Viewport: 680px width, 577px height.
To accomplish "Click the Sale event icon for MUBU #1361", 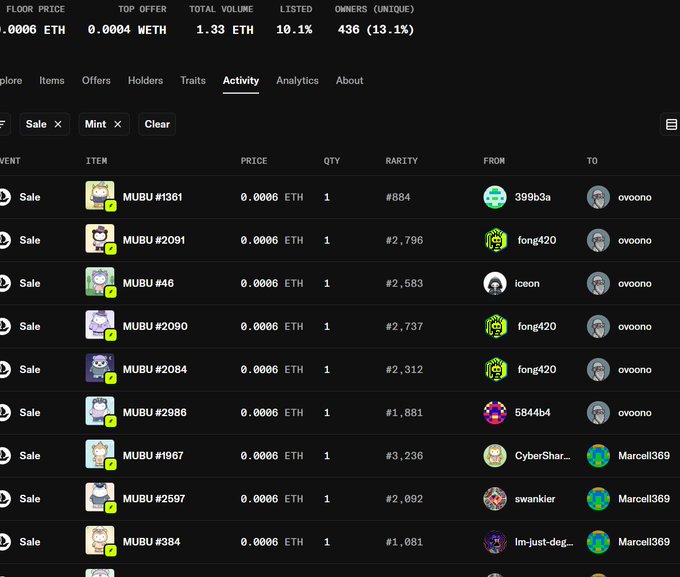I will click(4, 197).
